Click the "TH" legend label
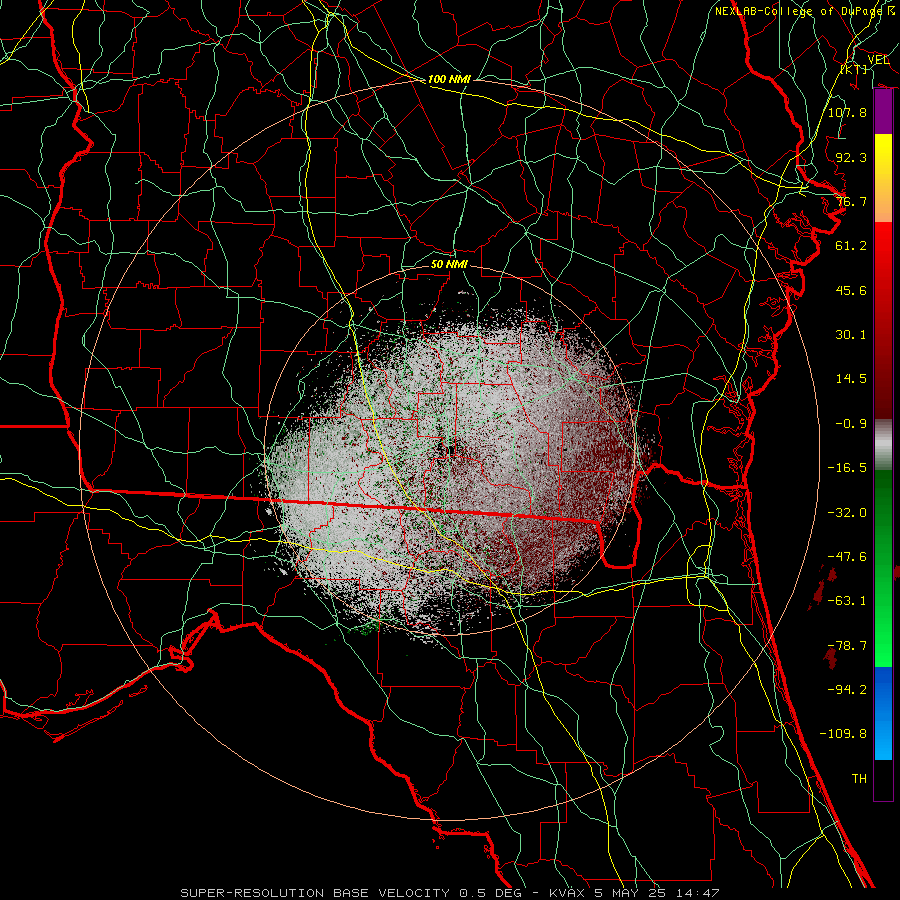 tap(859, 778)
